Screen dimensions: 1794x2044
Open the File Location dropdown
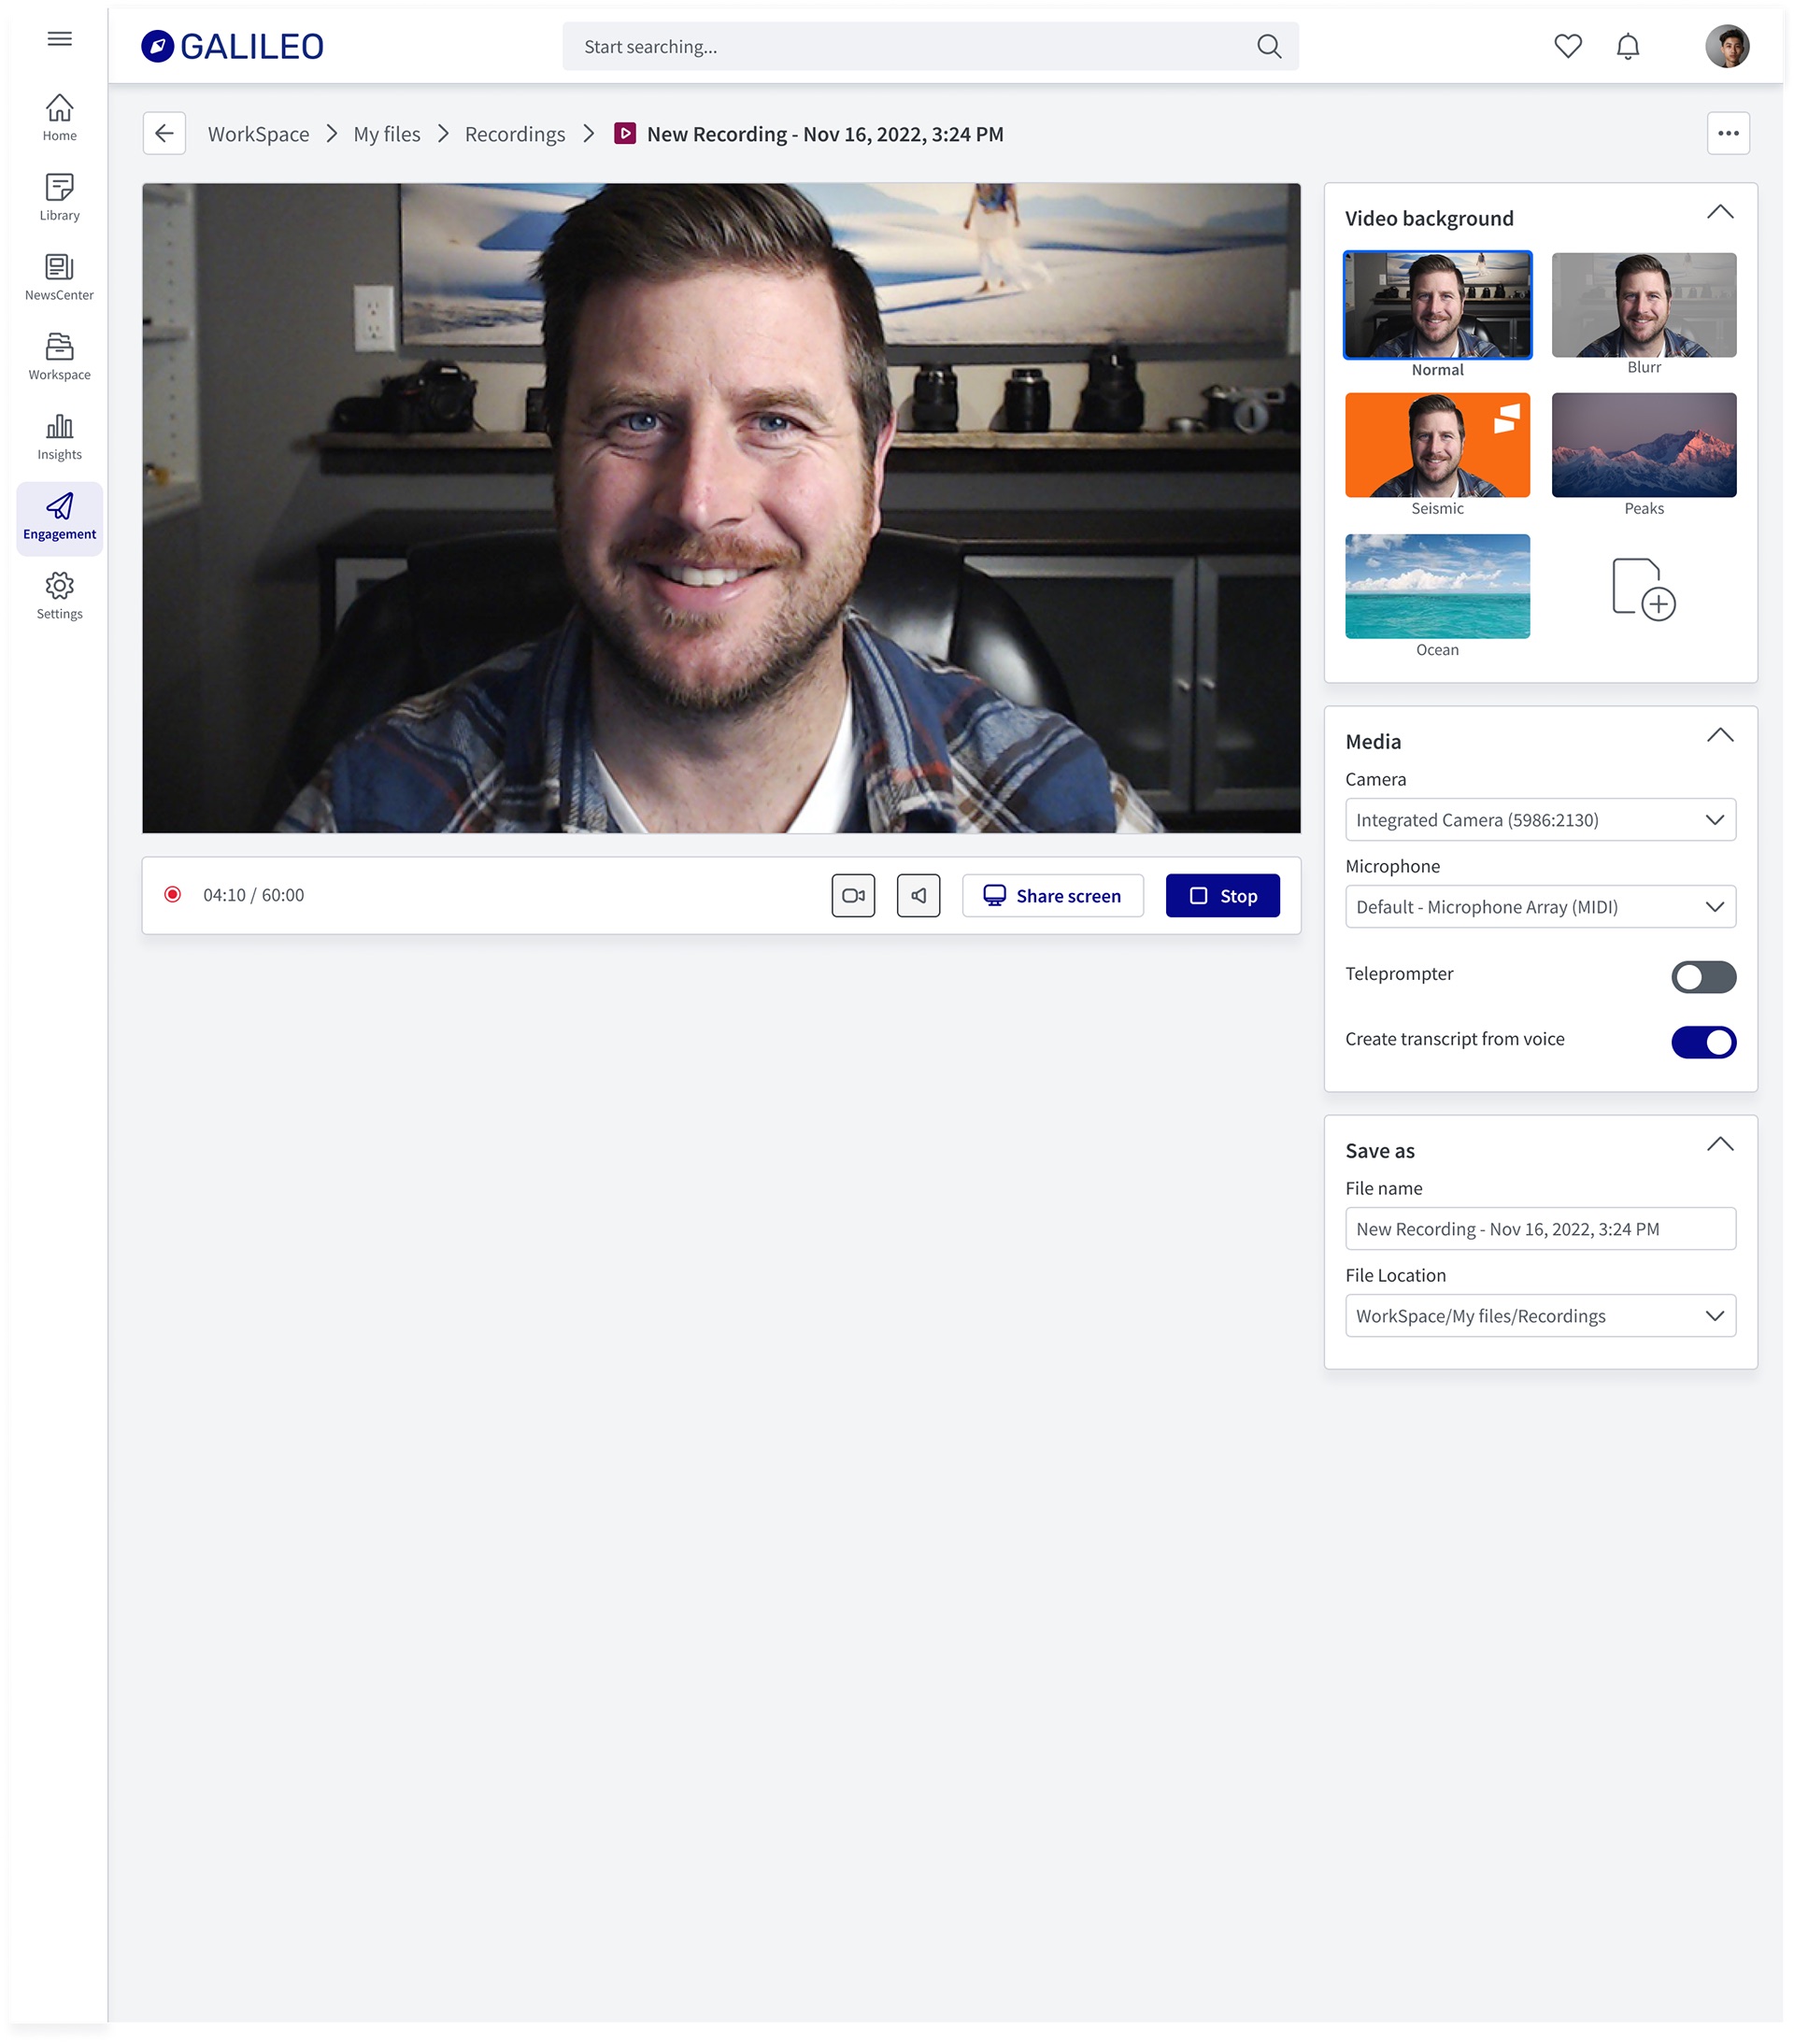point(1539,1315)
